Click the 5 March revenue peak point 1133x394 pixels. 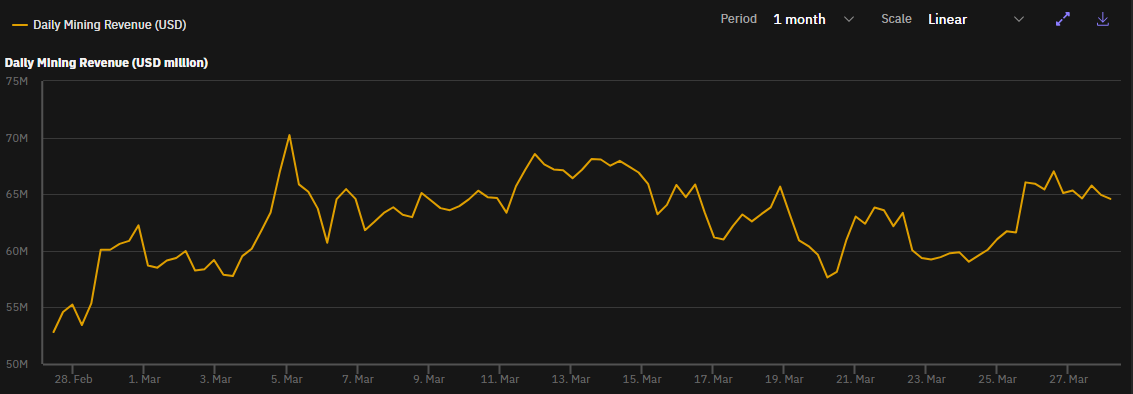(289, 134)
